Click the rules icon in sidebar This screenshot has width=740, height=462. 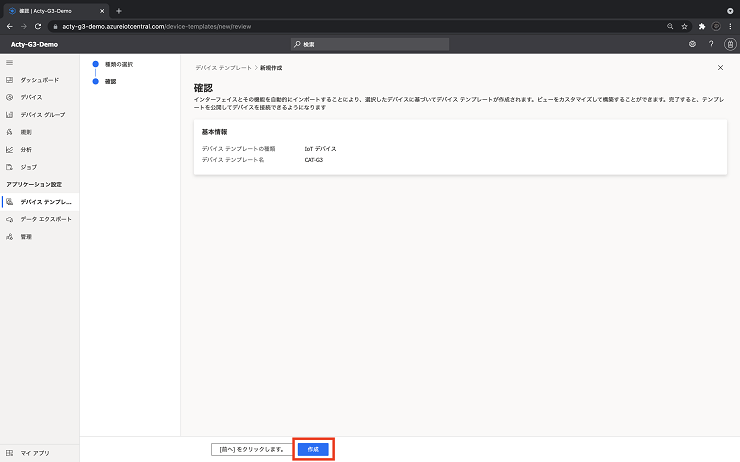[x=9, y=132]
